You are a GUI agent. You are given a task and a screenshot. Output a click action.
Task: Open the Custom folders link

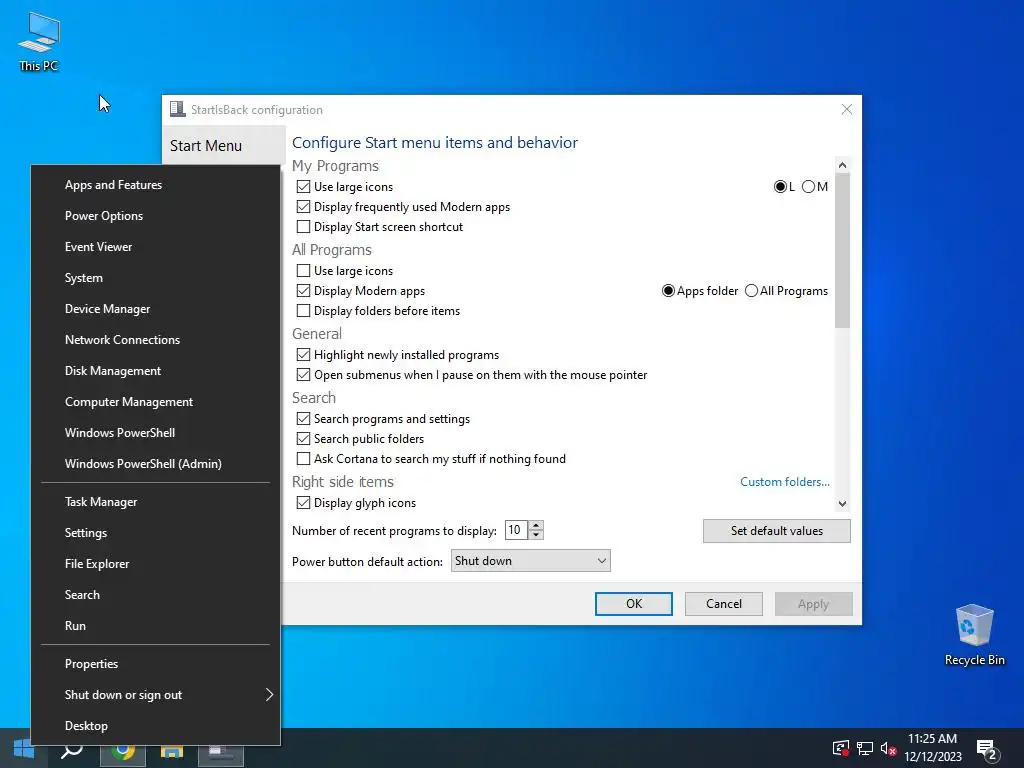tap(784, 482)
